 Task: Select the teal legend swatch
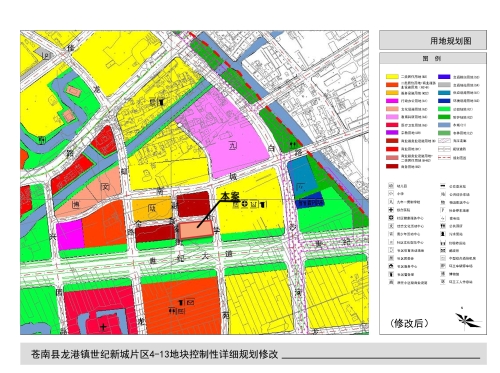[444, 93]
